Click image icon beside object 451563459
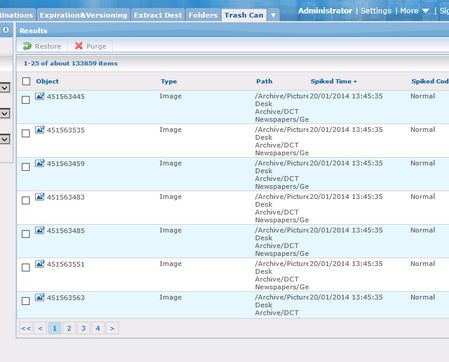Screen dimensions: 449x362 (x=40, y=163)
